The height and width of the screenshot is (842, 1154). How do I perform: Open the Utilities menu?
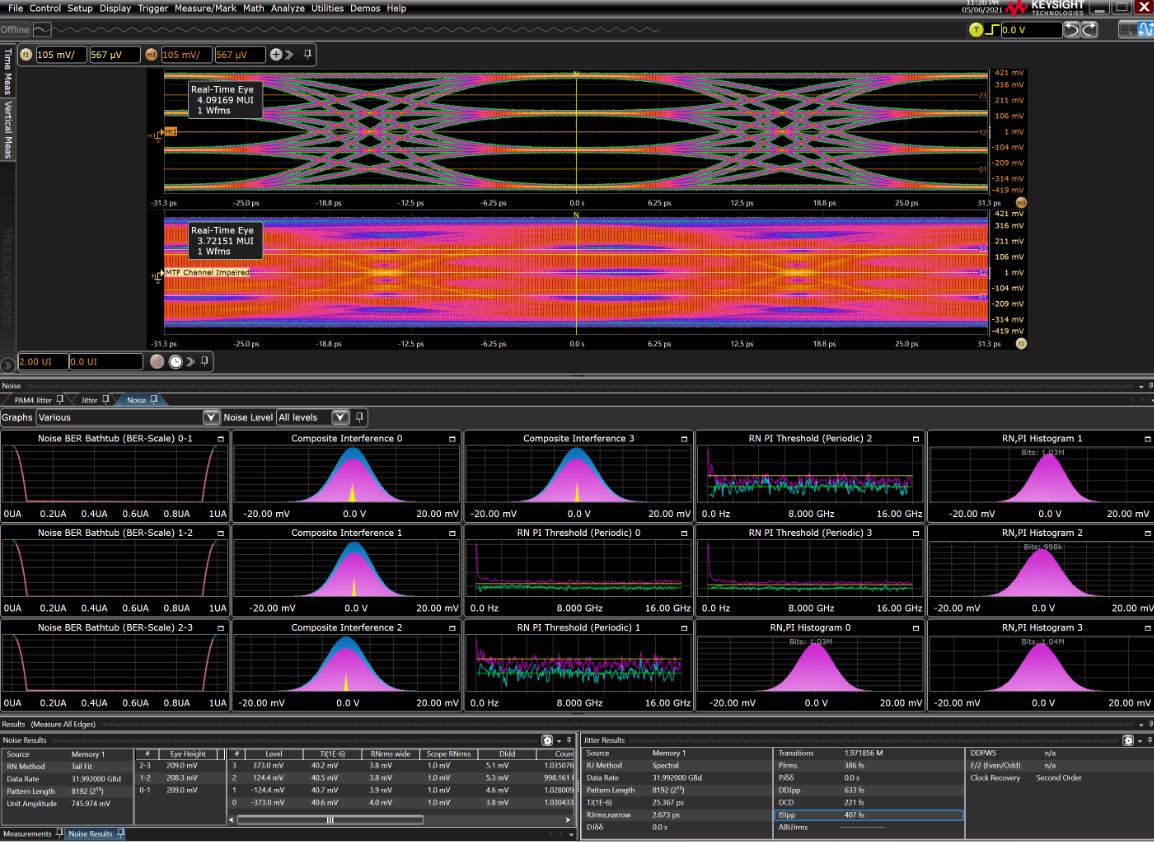pos(328,8)
